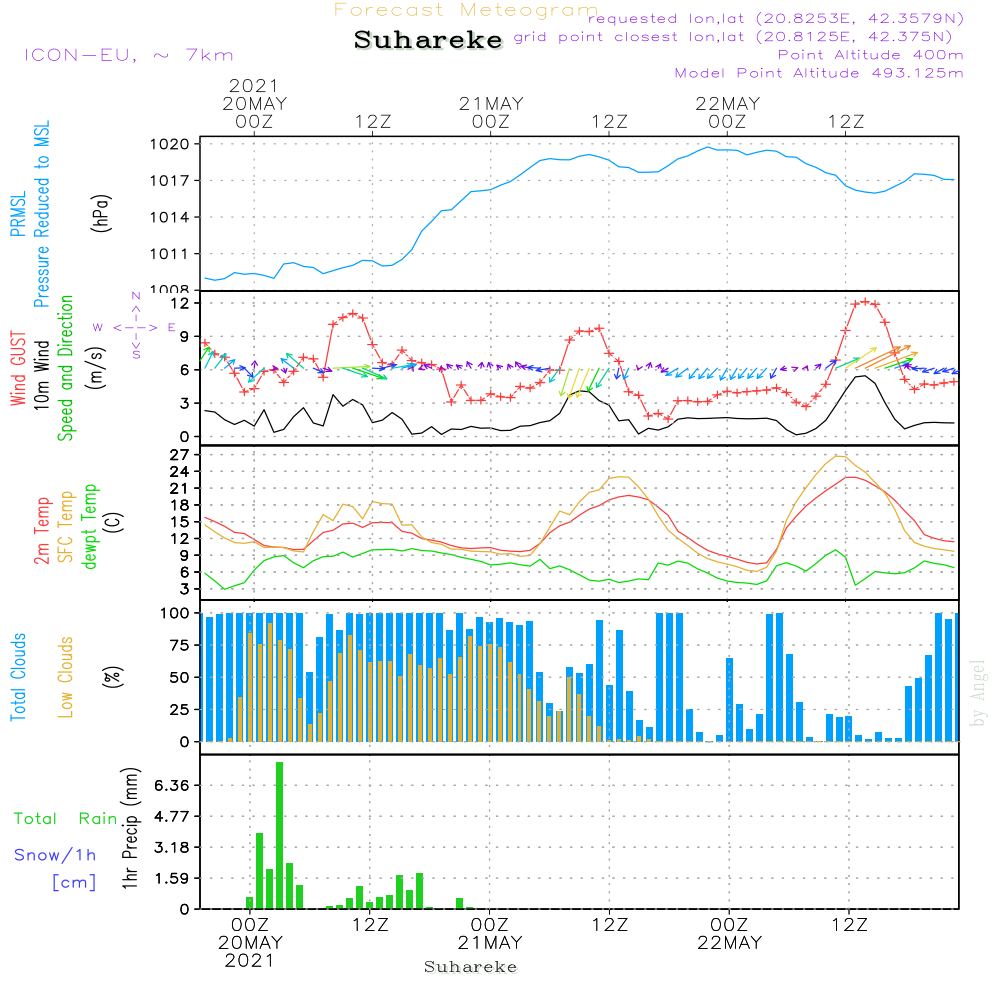Image resolution: width=1000 pixels, height=1000 pixels.
Task: Click the blue 'Snow/1h [cm]' legend
Action: click(x=55, y=868)
